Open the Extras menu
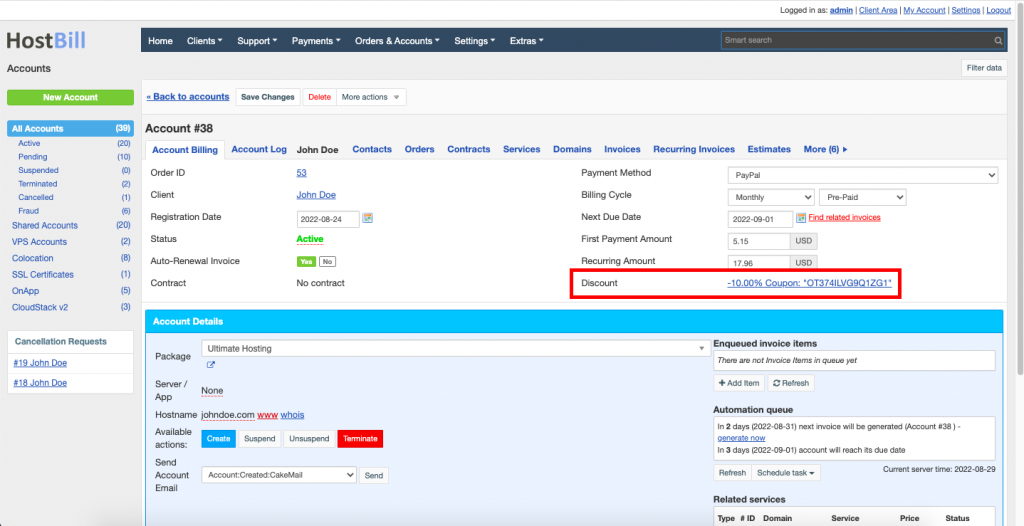 point(526,41)
